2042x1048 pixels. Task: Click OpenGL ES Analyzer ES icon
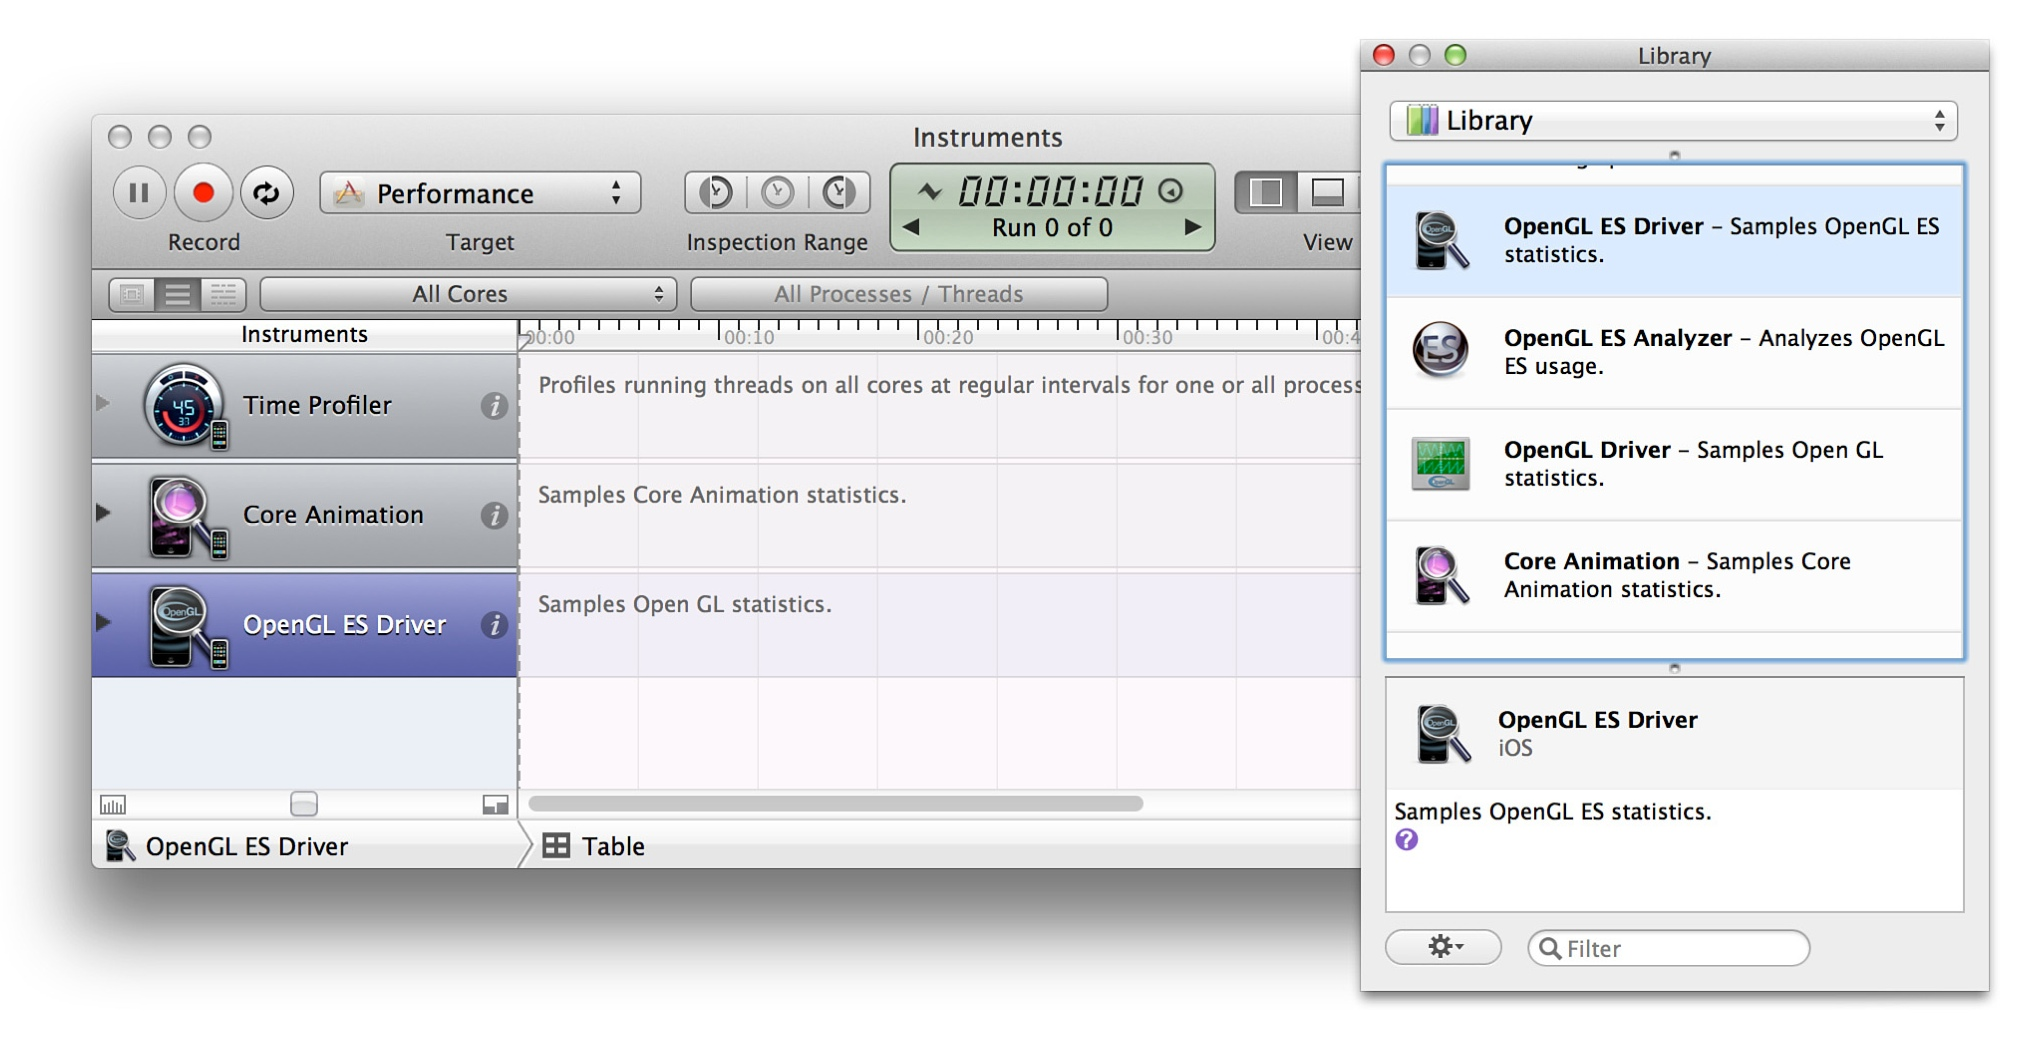pos(1440,349)
